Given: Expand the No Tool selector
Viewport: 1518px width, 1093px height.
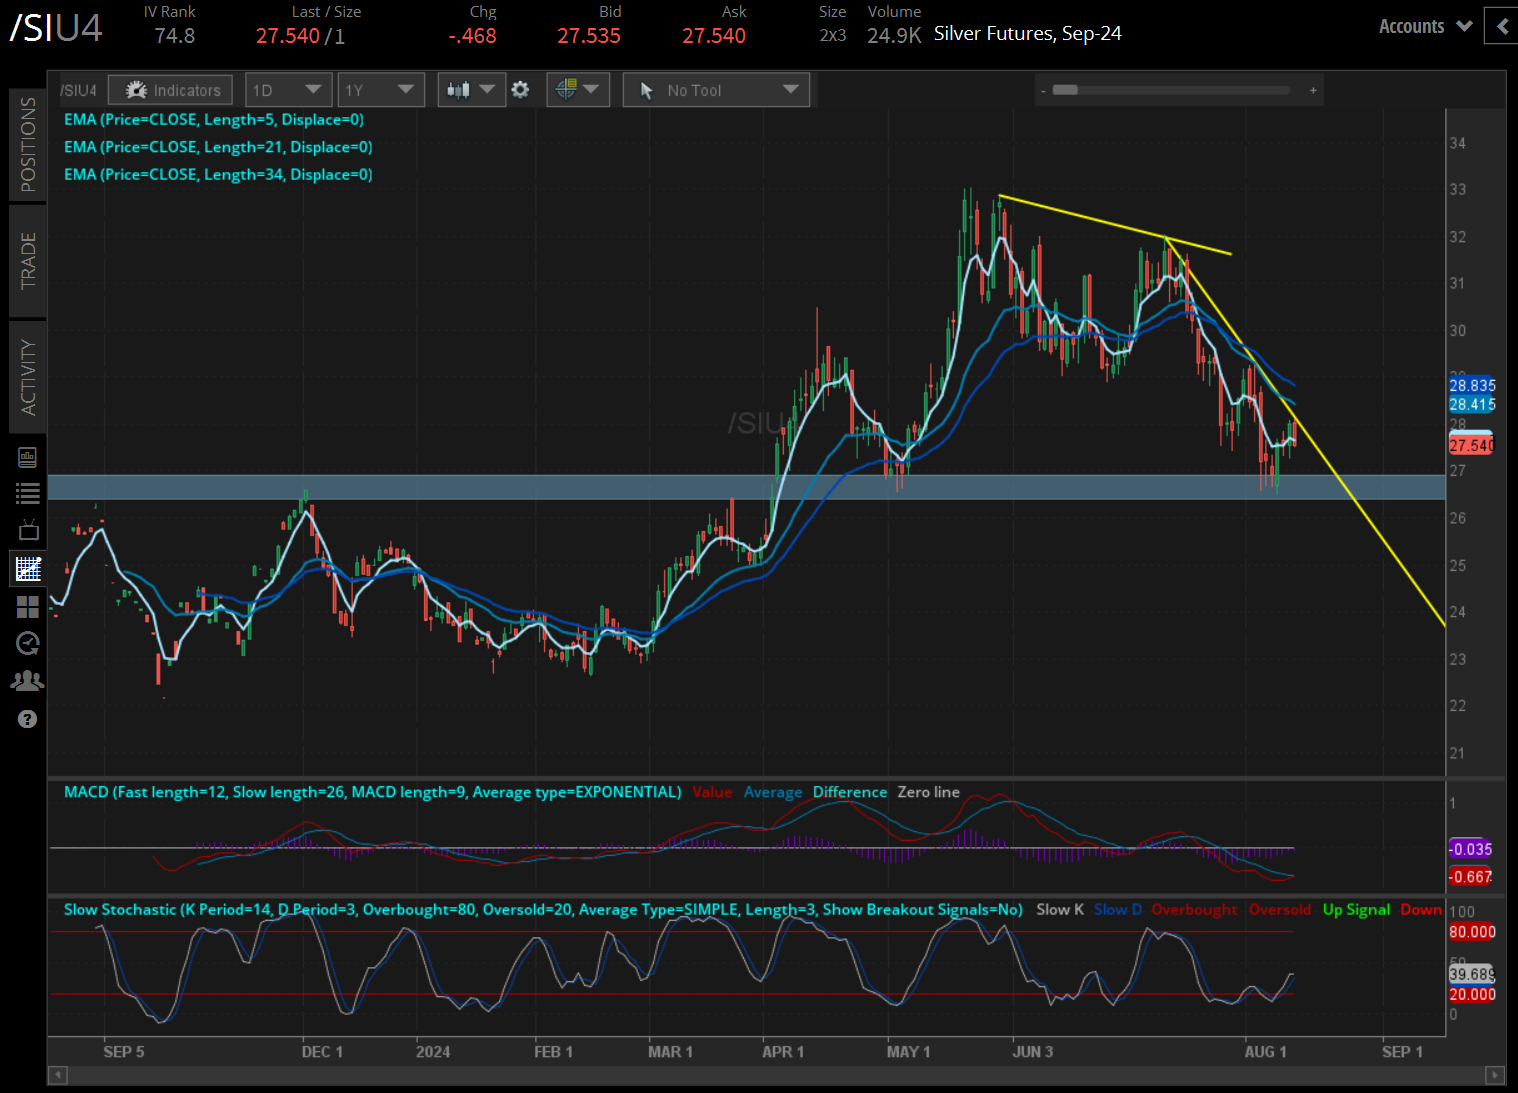Looking at the screenshot, I should click(716, 89).
